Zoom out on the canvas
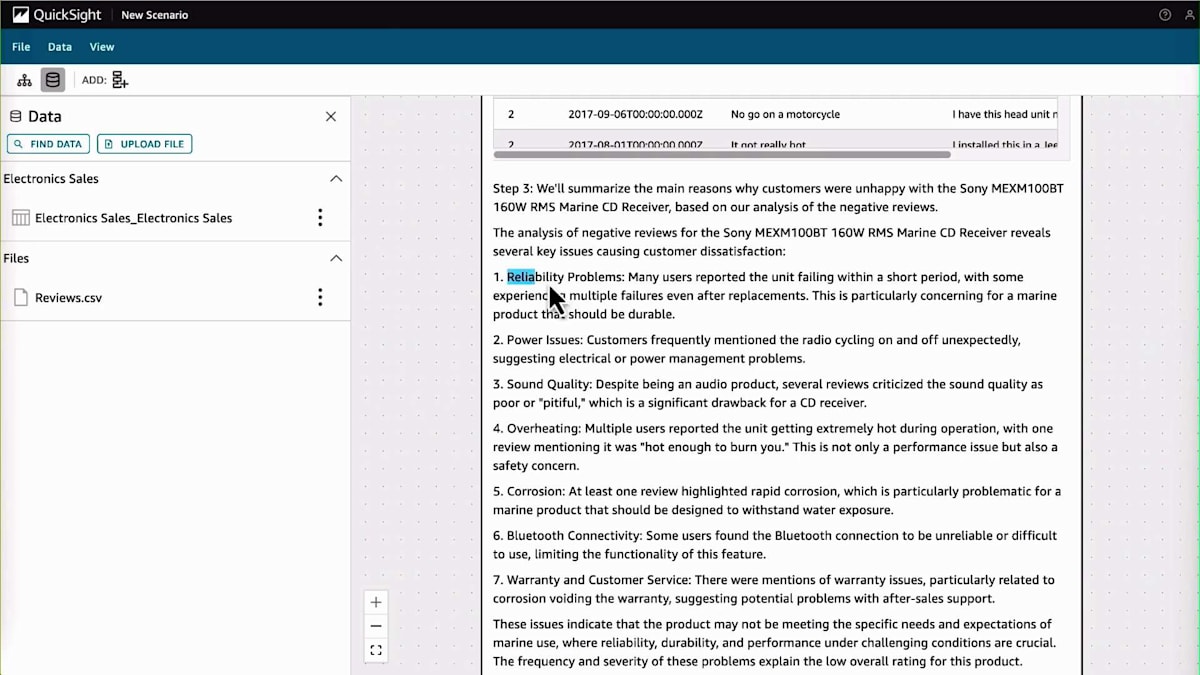Viewport: 1200px width, 675px height. tap(376, 626)
